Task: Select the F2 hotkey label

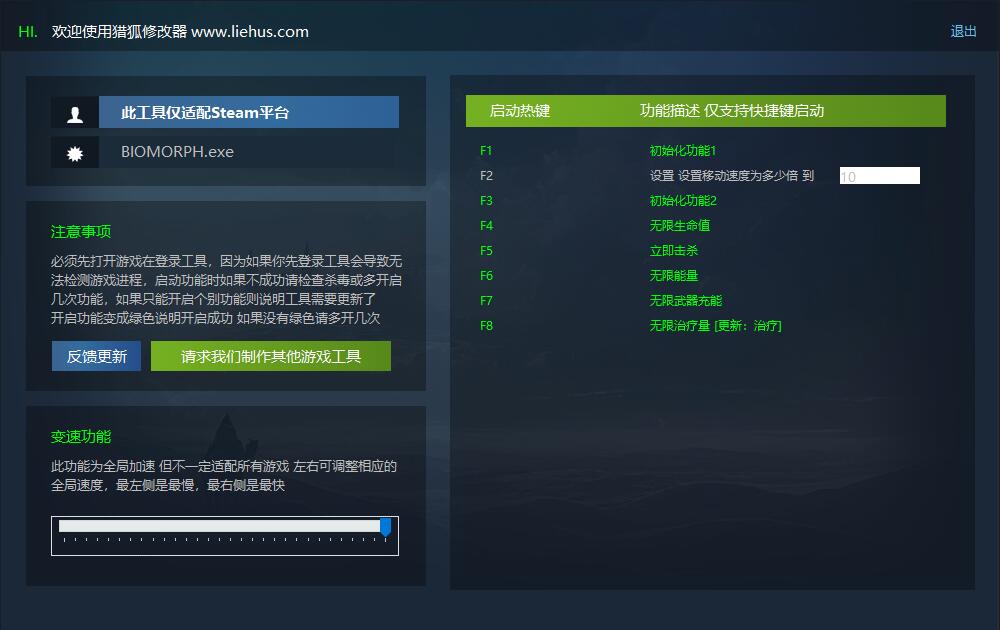Action: point(486,175)
